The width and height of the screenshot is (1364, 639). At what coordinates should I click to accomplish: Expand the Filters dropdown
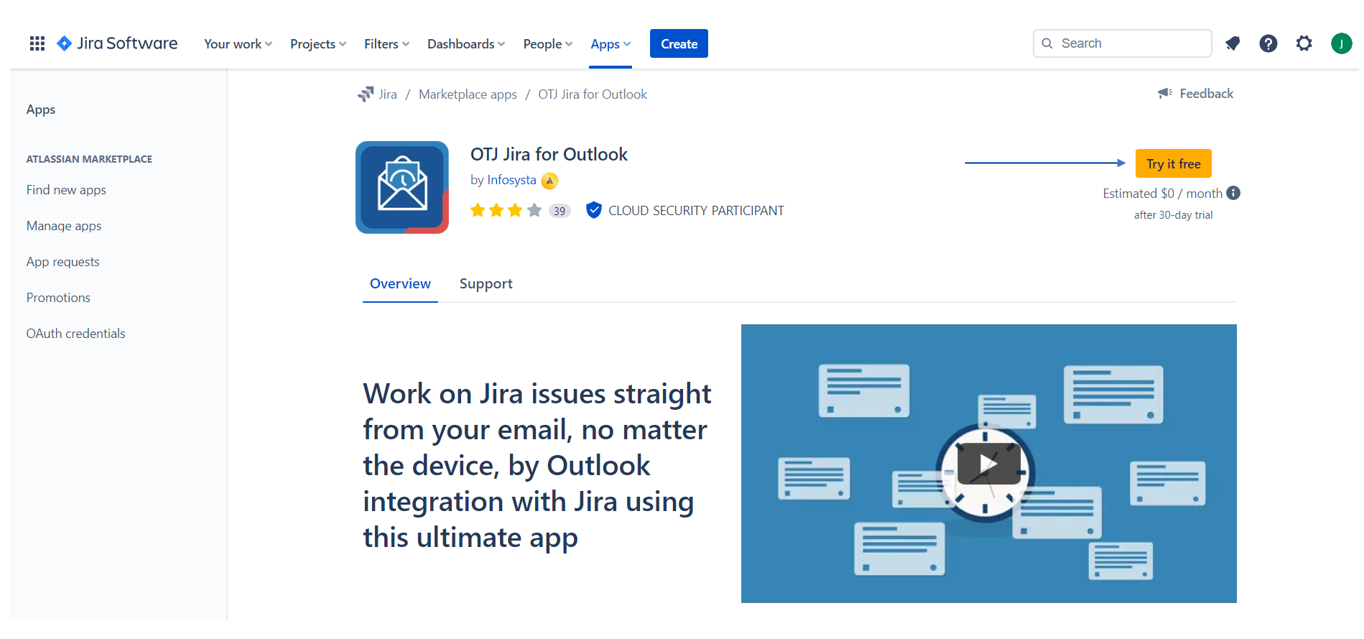point(387,44)
